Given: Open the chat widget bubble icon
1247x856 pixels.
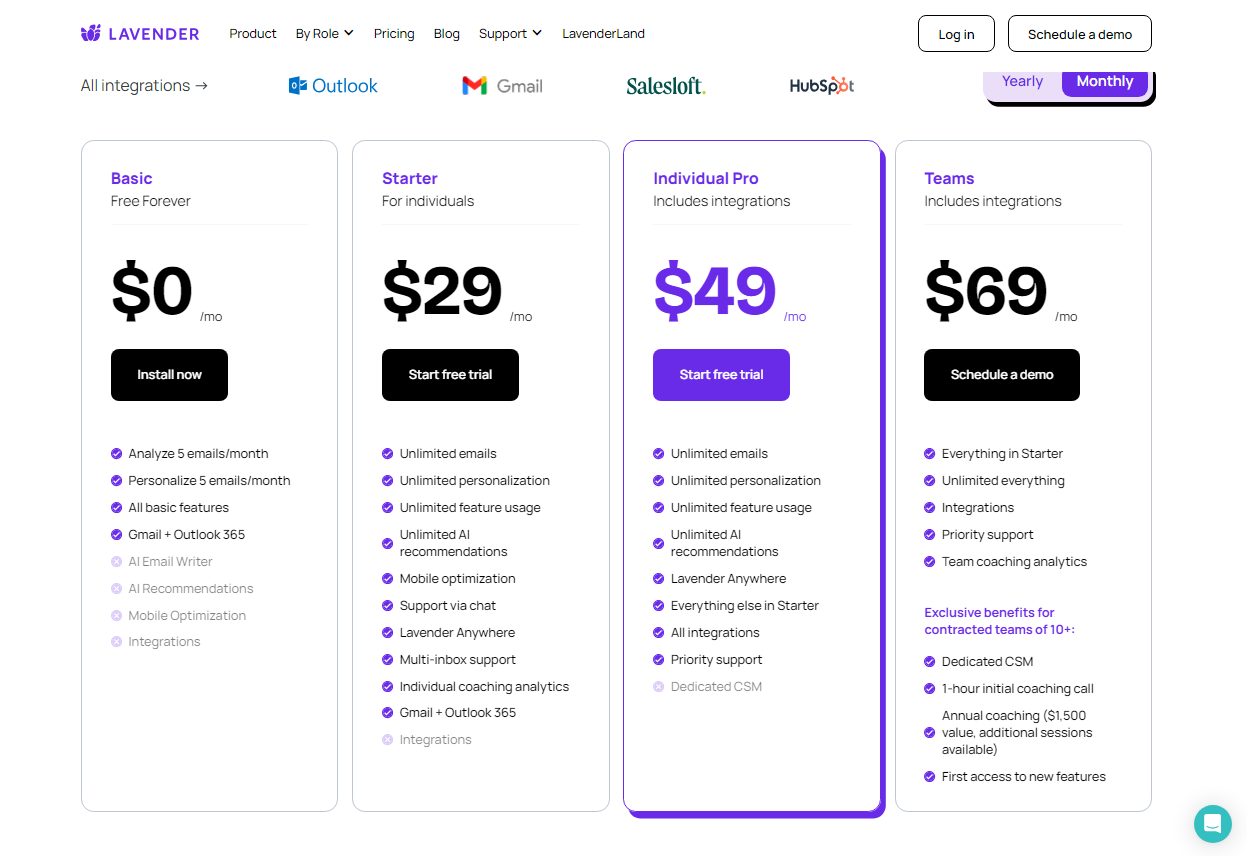Looking at the screenshot, I should (1212, 824).
